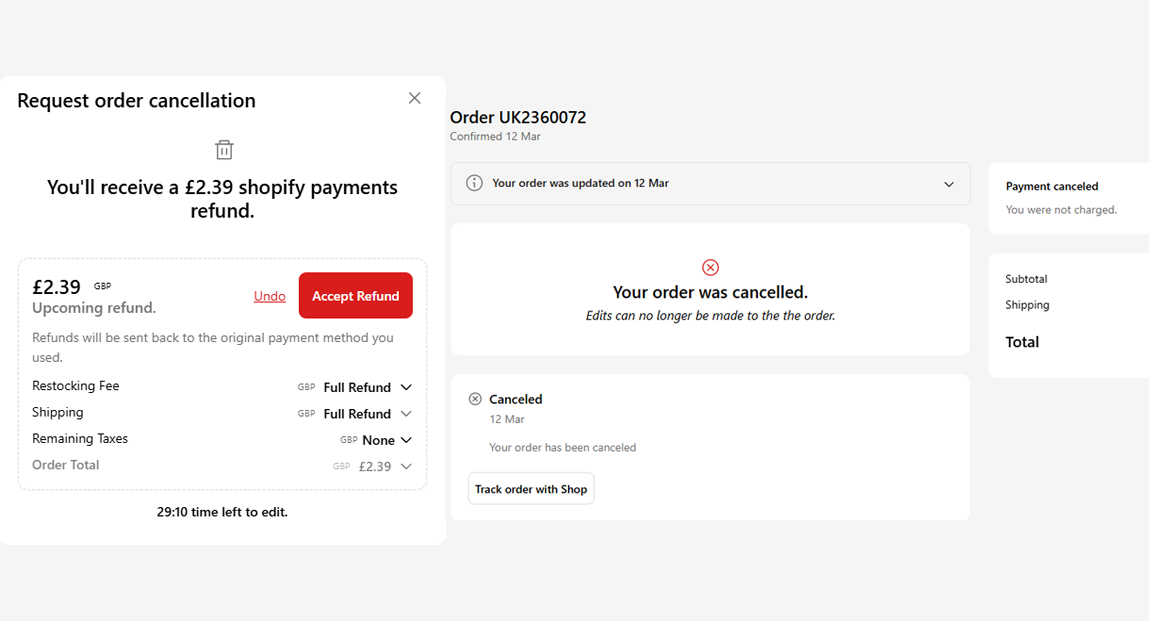The width and height of the screenshot is (1149, 621).
Task: Click the £2.39 upcoming refund amount
Action: [57, 287]
